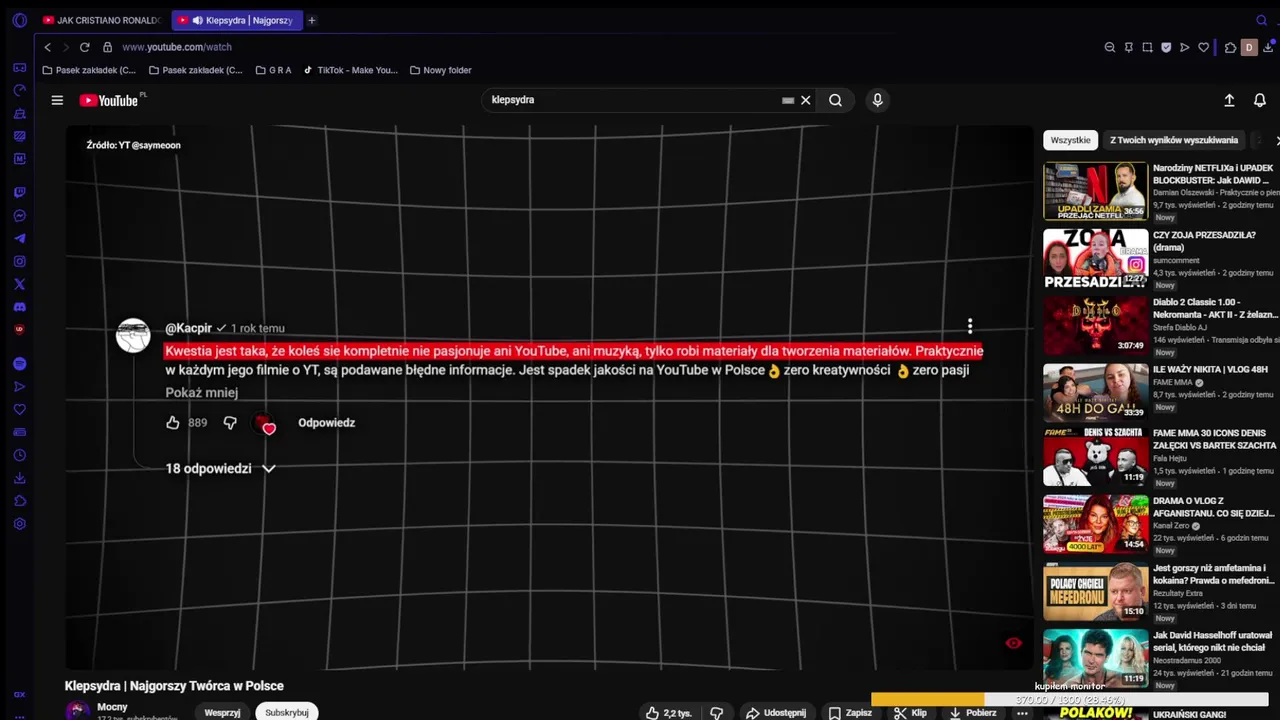Open the on-screen keyboard icon in search
Viewport: 1280px width, 720px height.
(x=788, y=100)
